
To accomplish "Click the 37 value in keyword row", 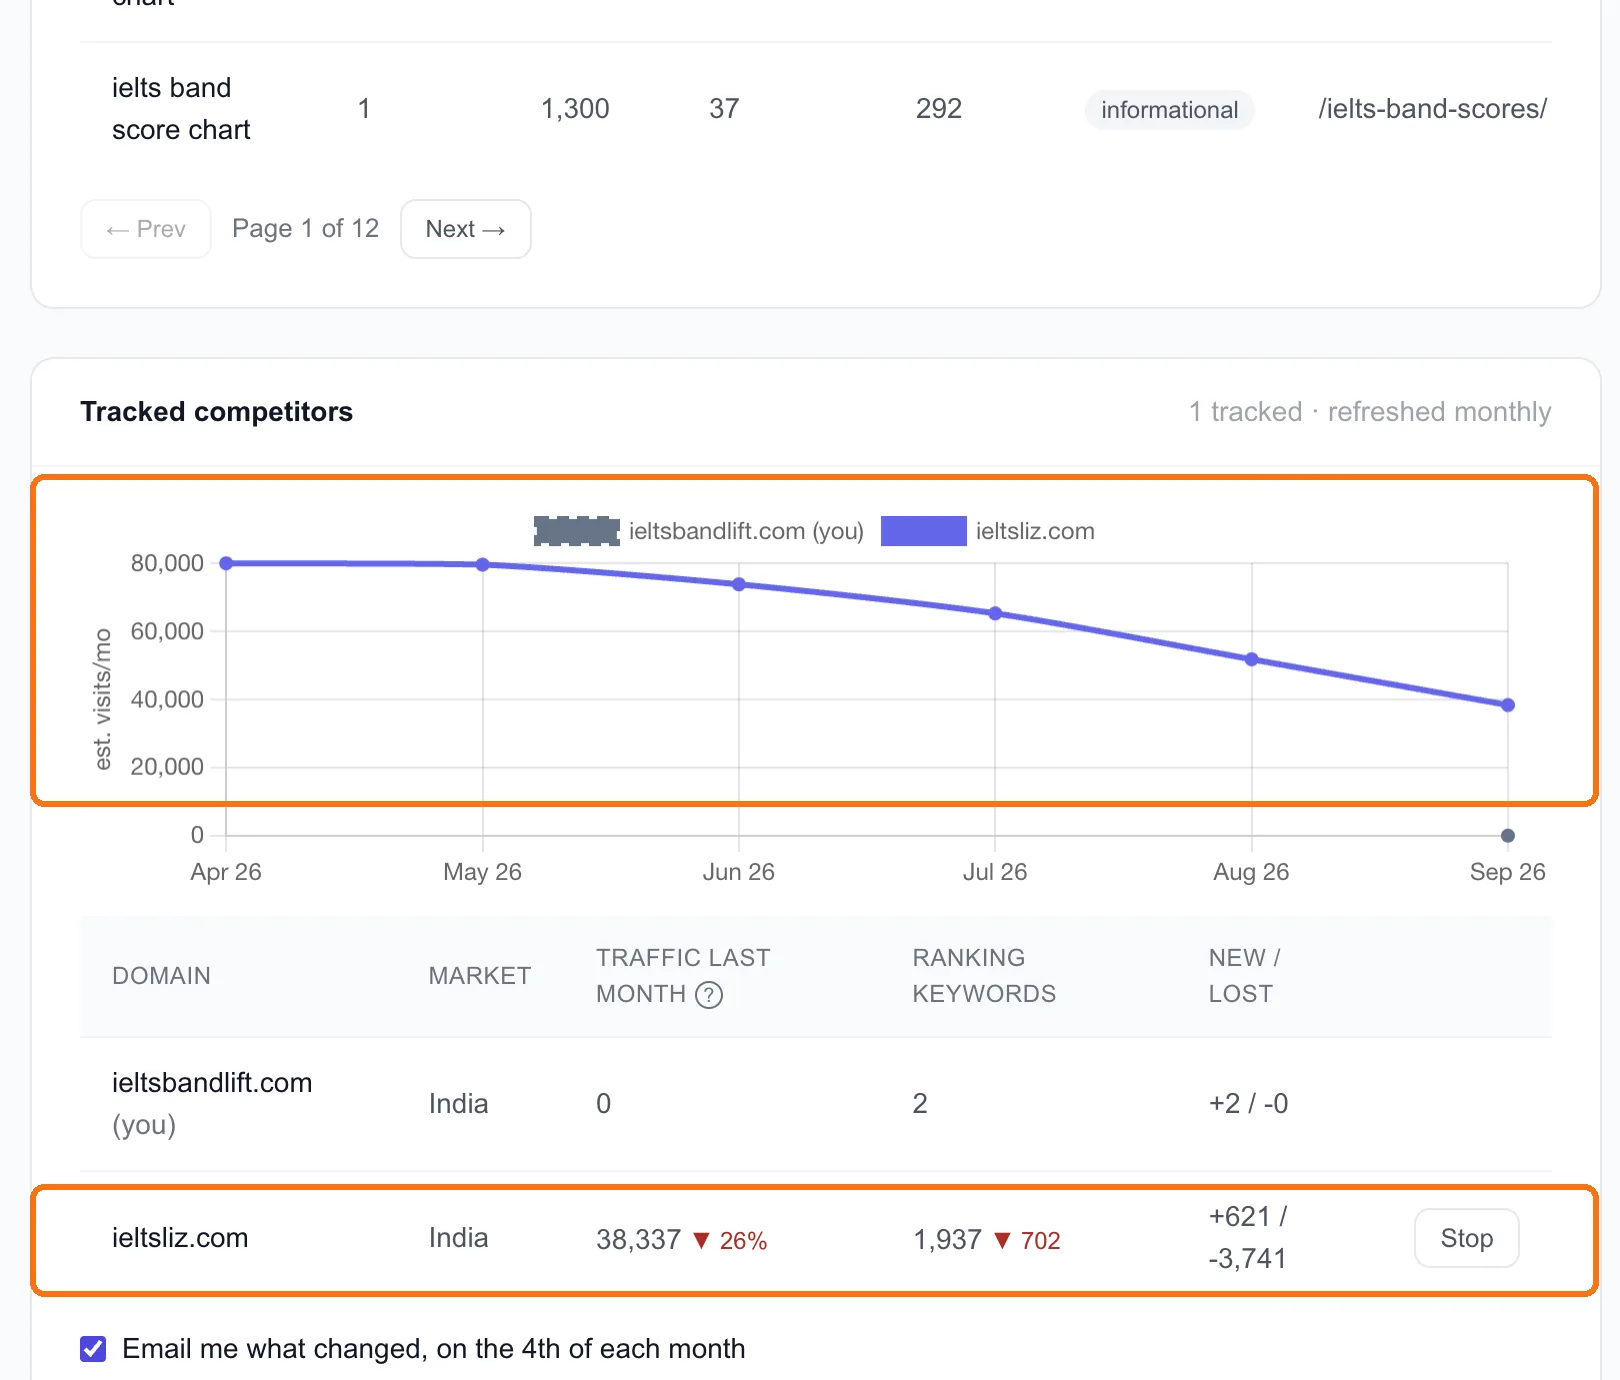I will point(724,109).
